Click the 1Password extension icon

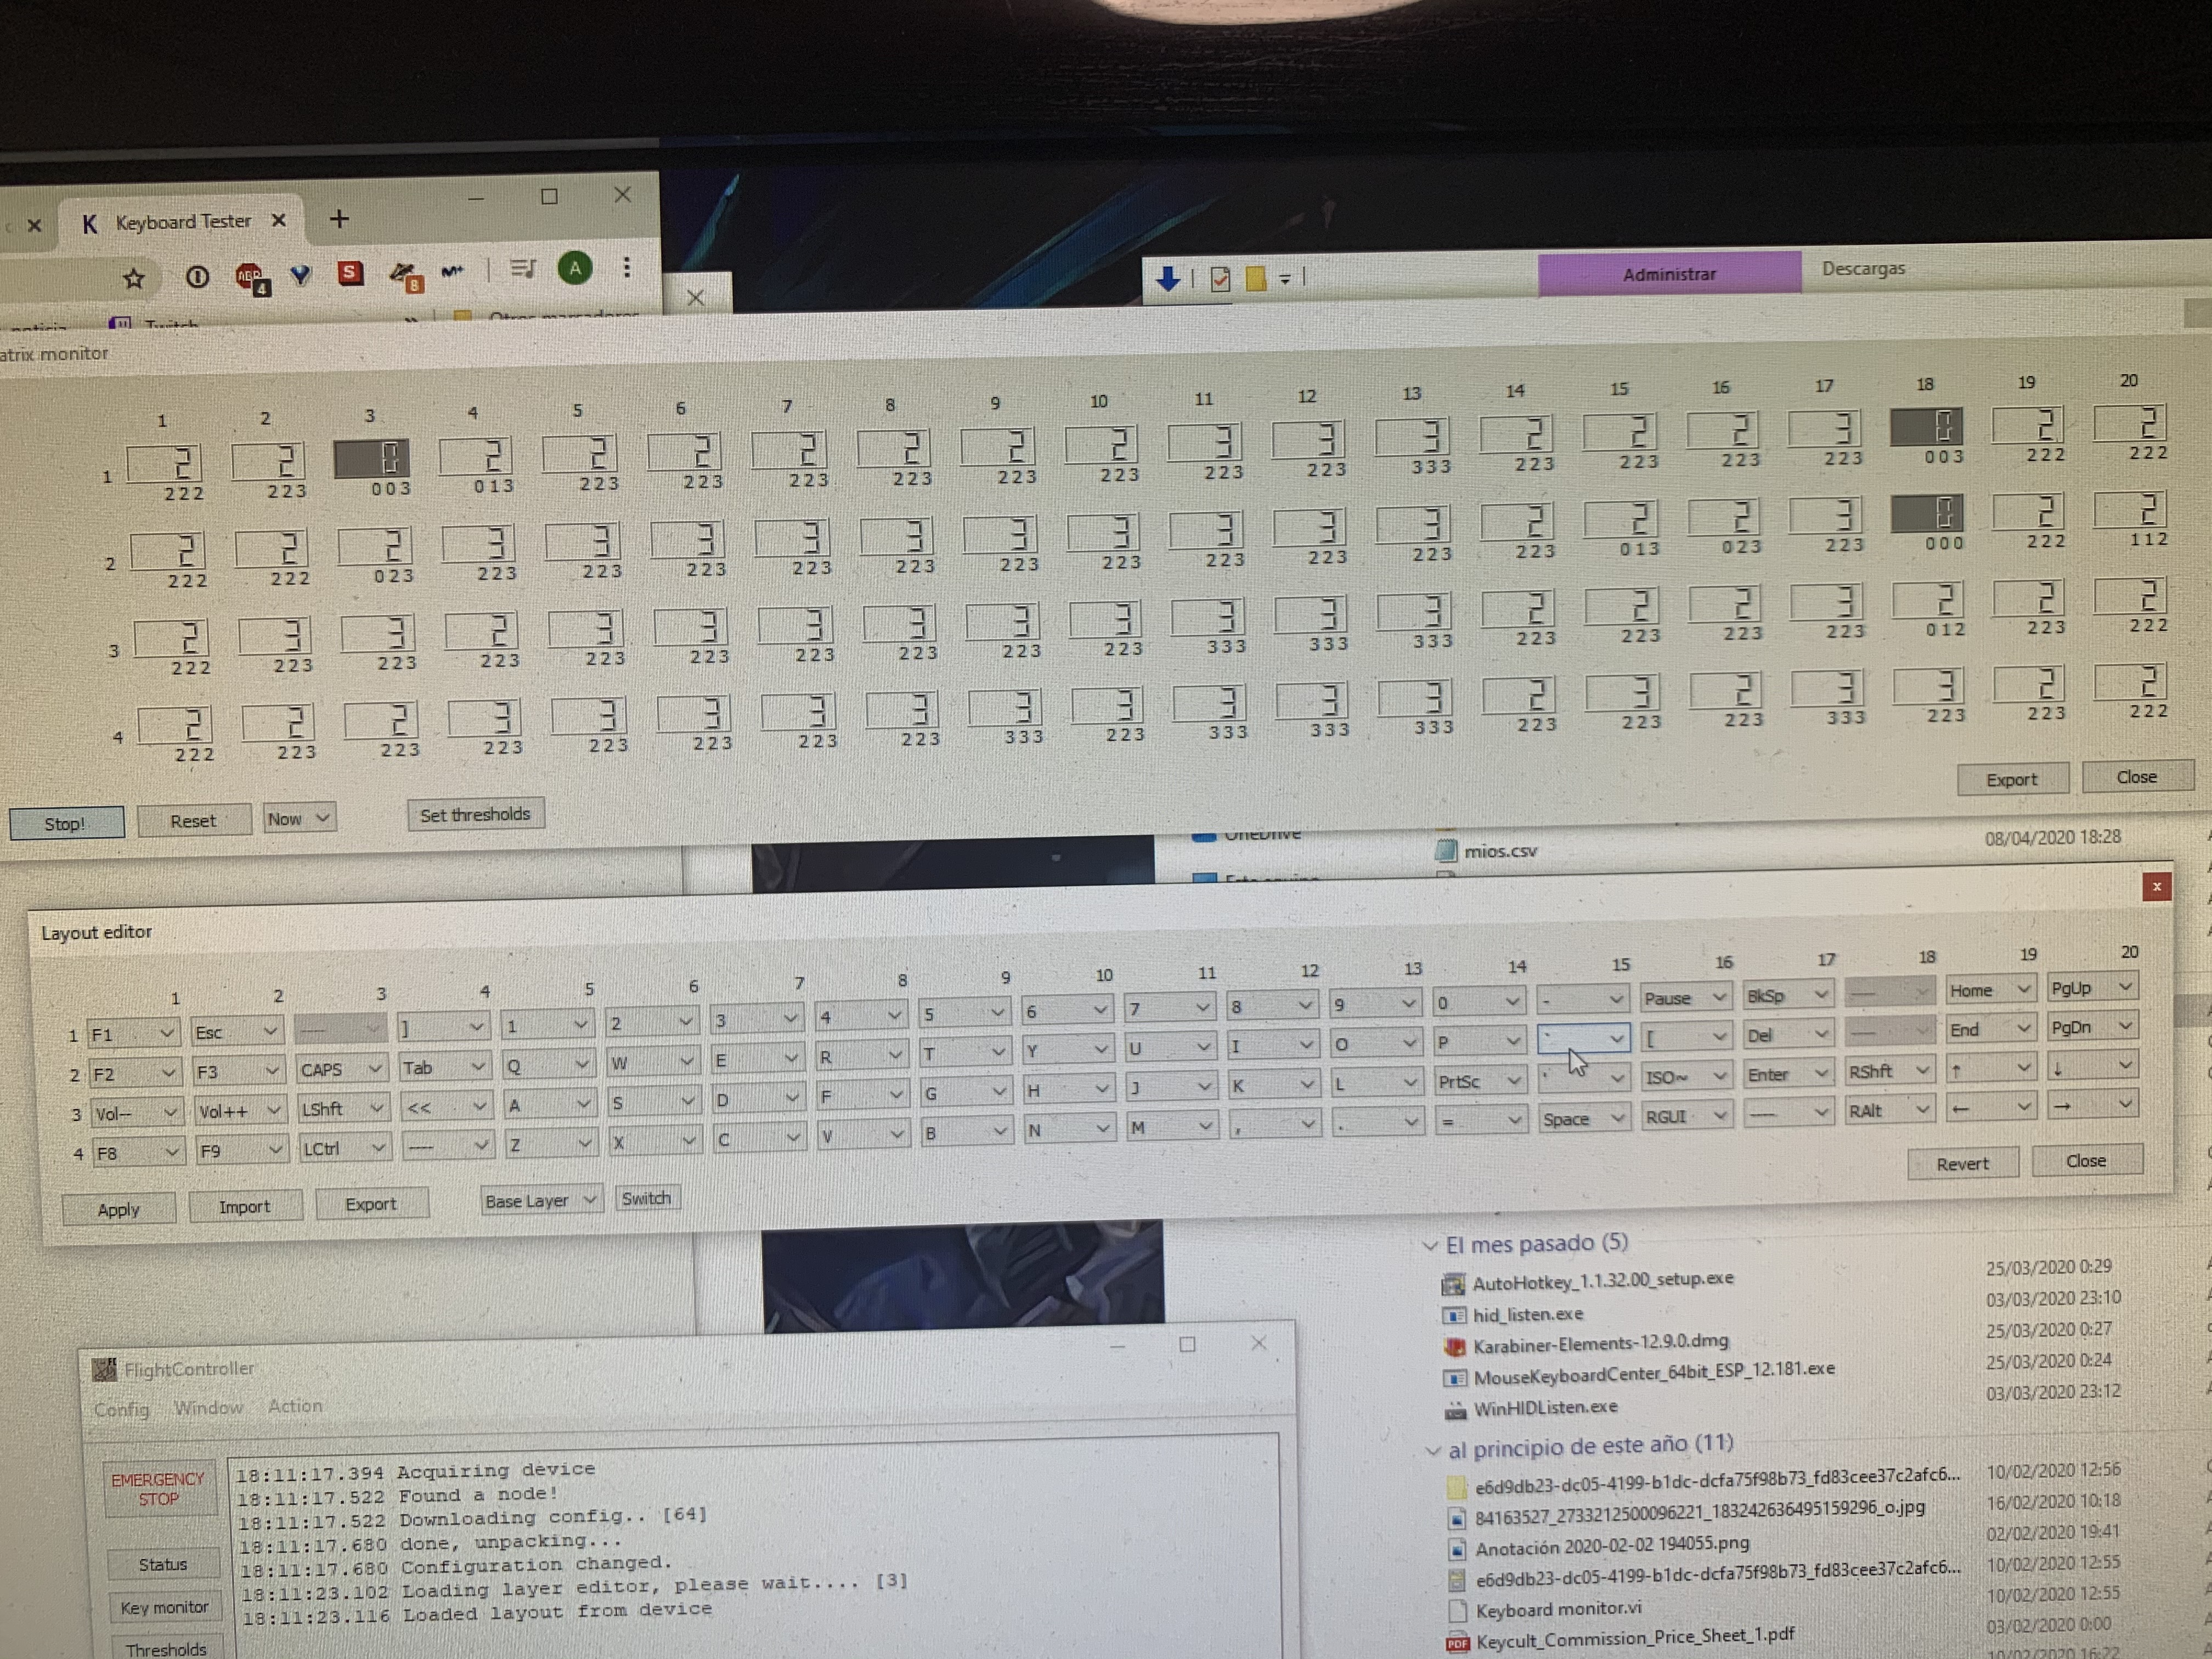coord(197,277)
